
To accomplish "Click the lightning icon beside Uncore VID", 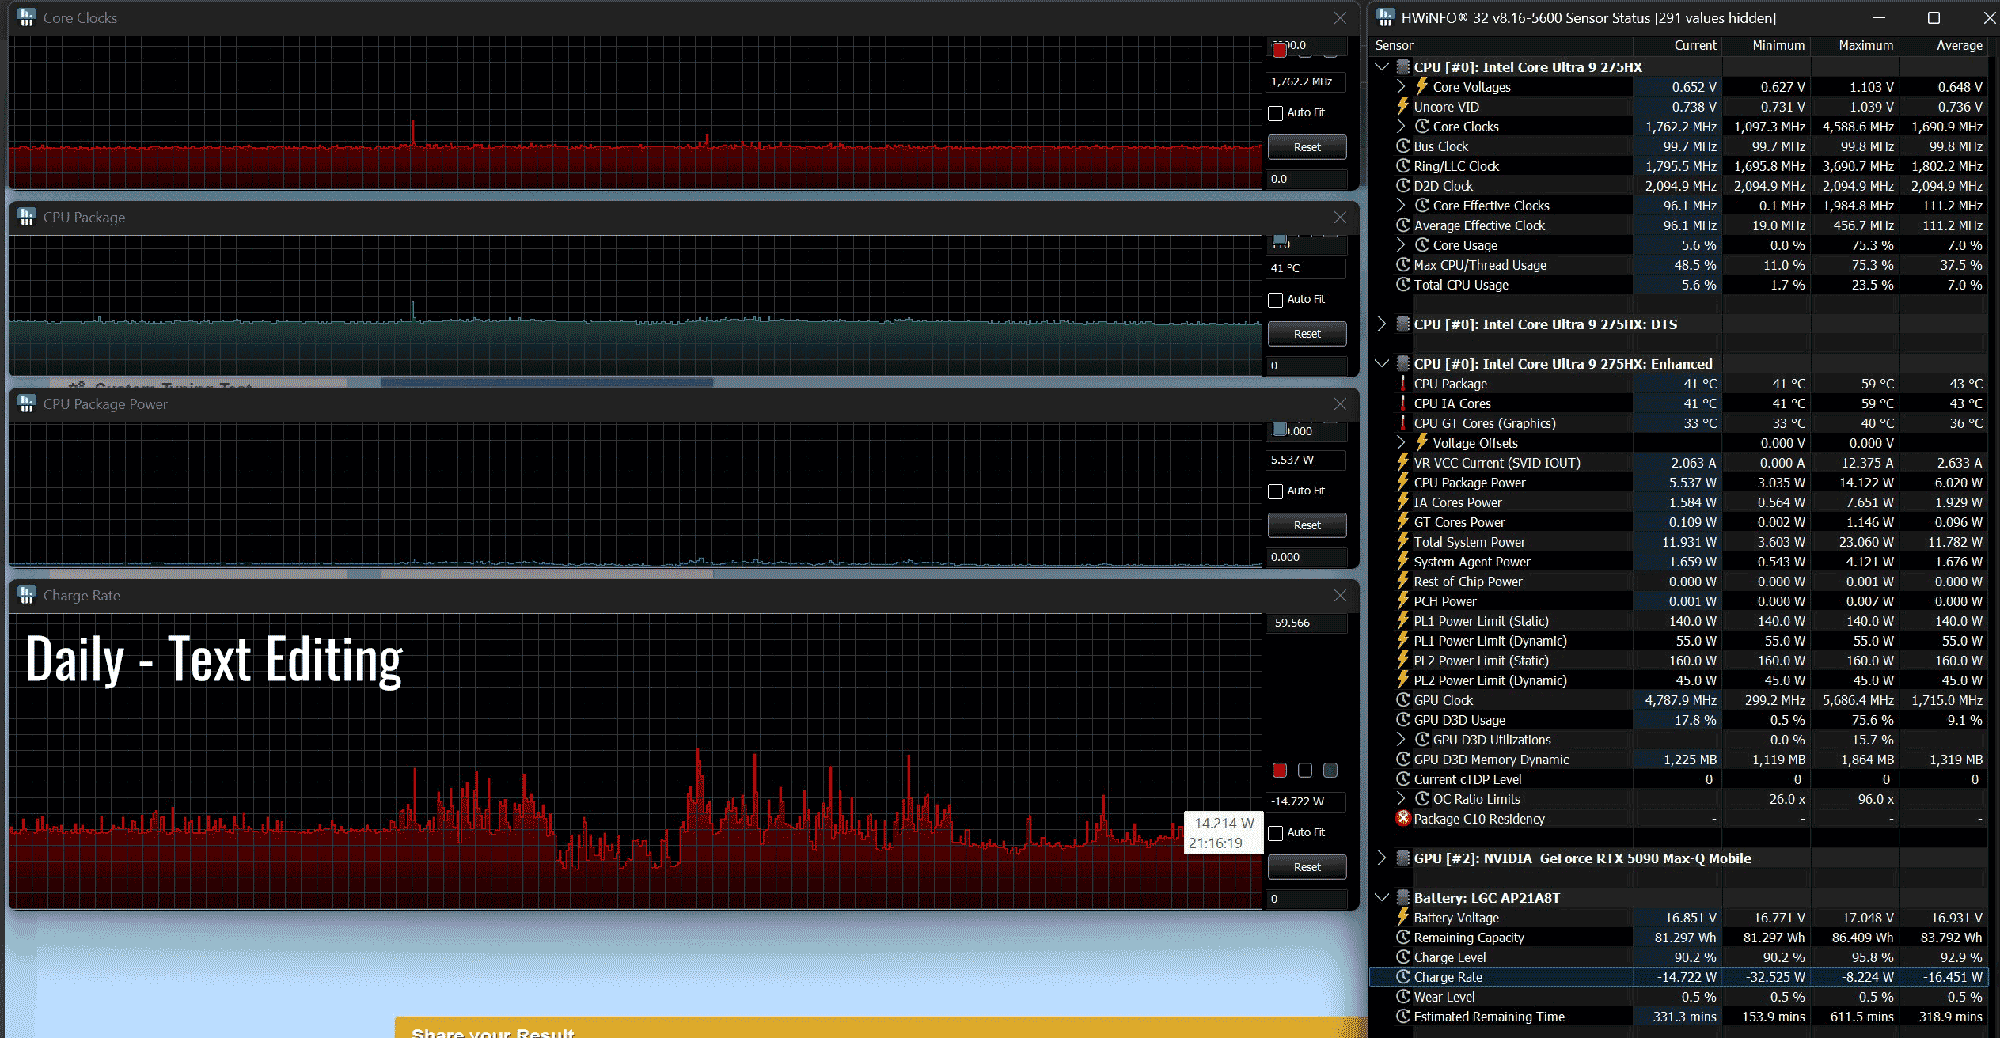I will tap(1403, 106).
